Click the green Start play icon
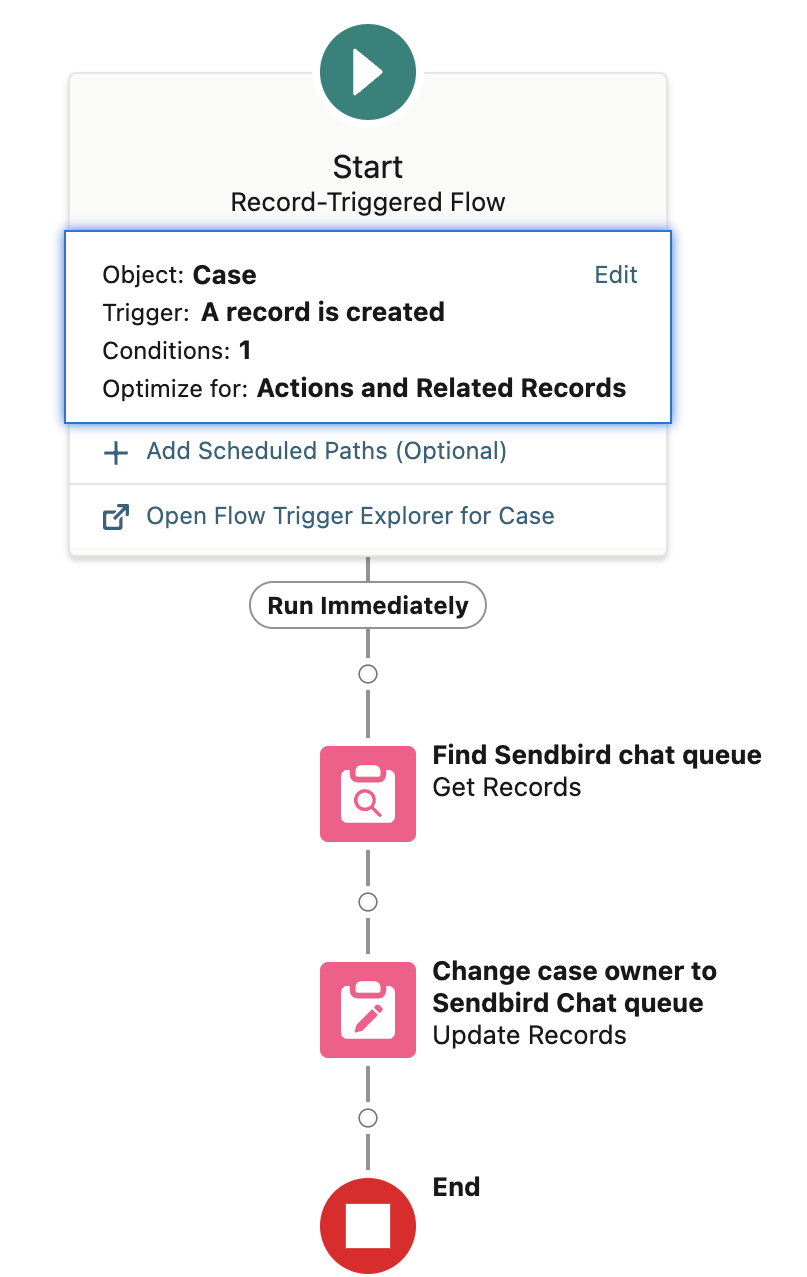The image size is (807, 1277). click(367, 71)
